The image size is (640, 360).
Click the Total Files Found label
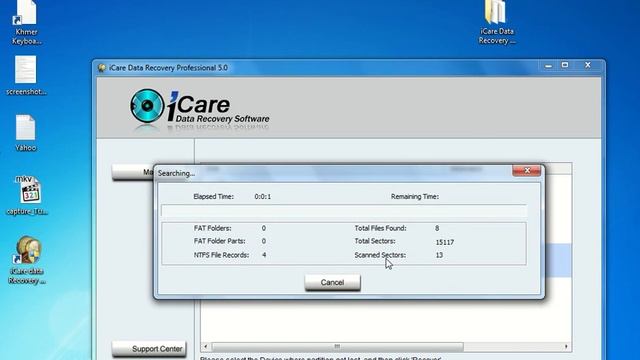(380, 228)
